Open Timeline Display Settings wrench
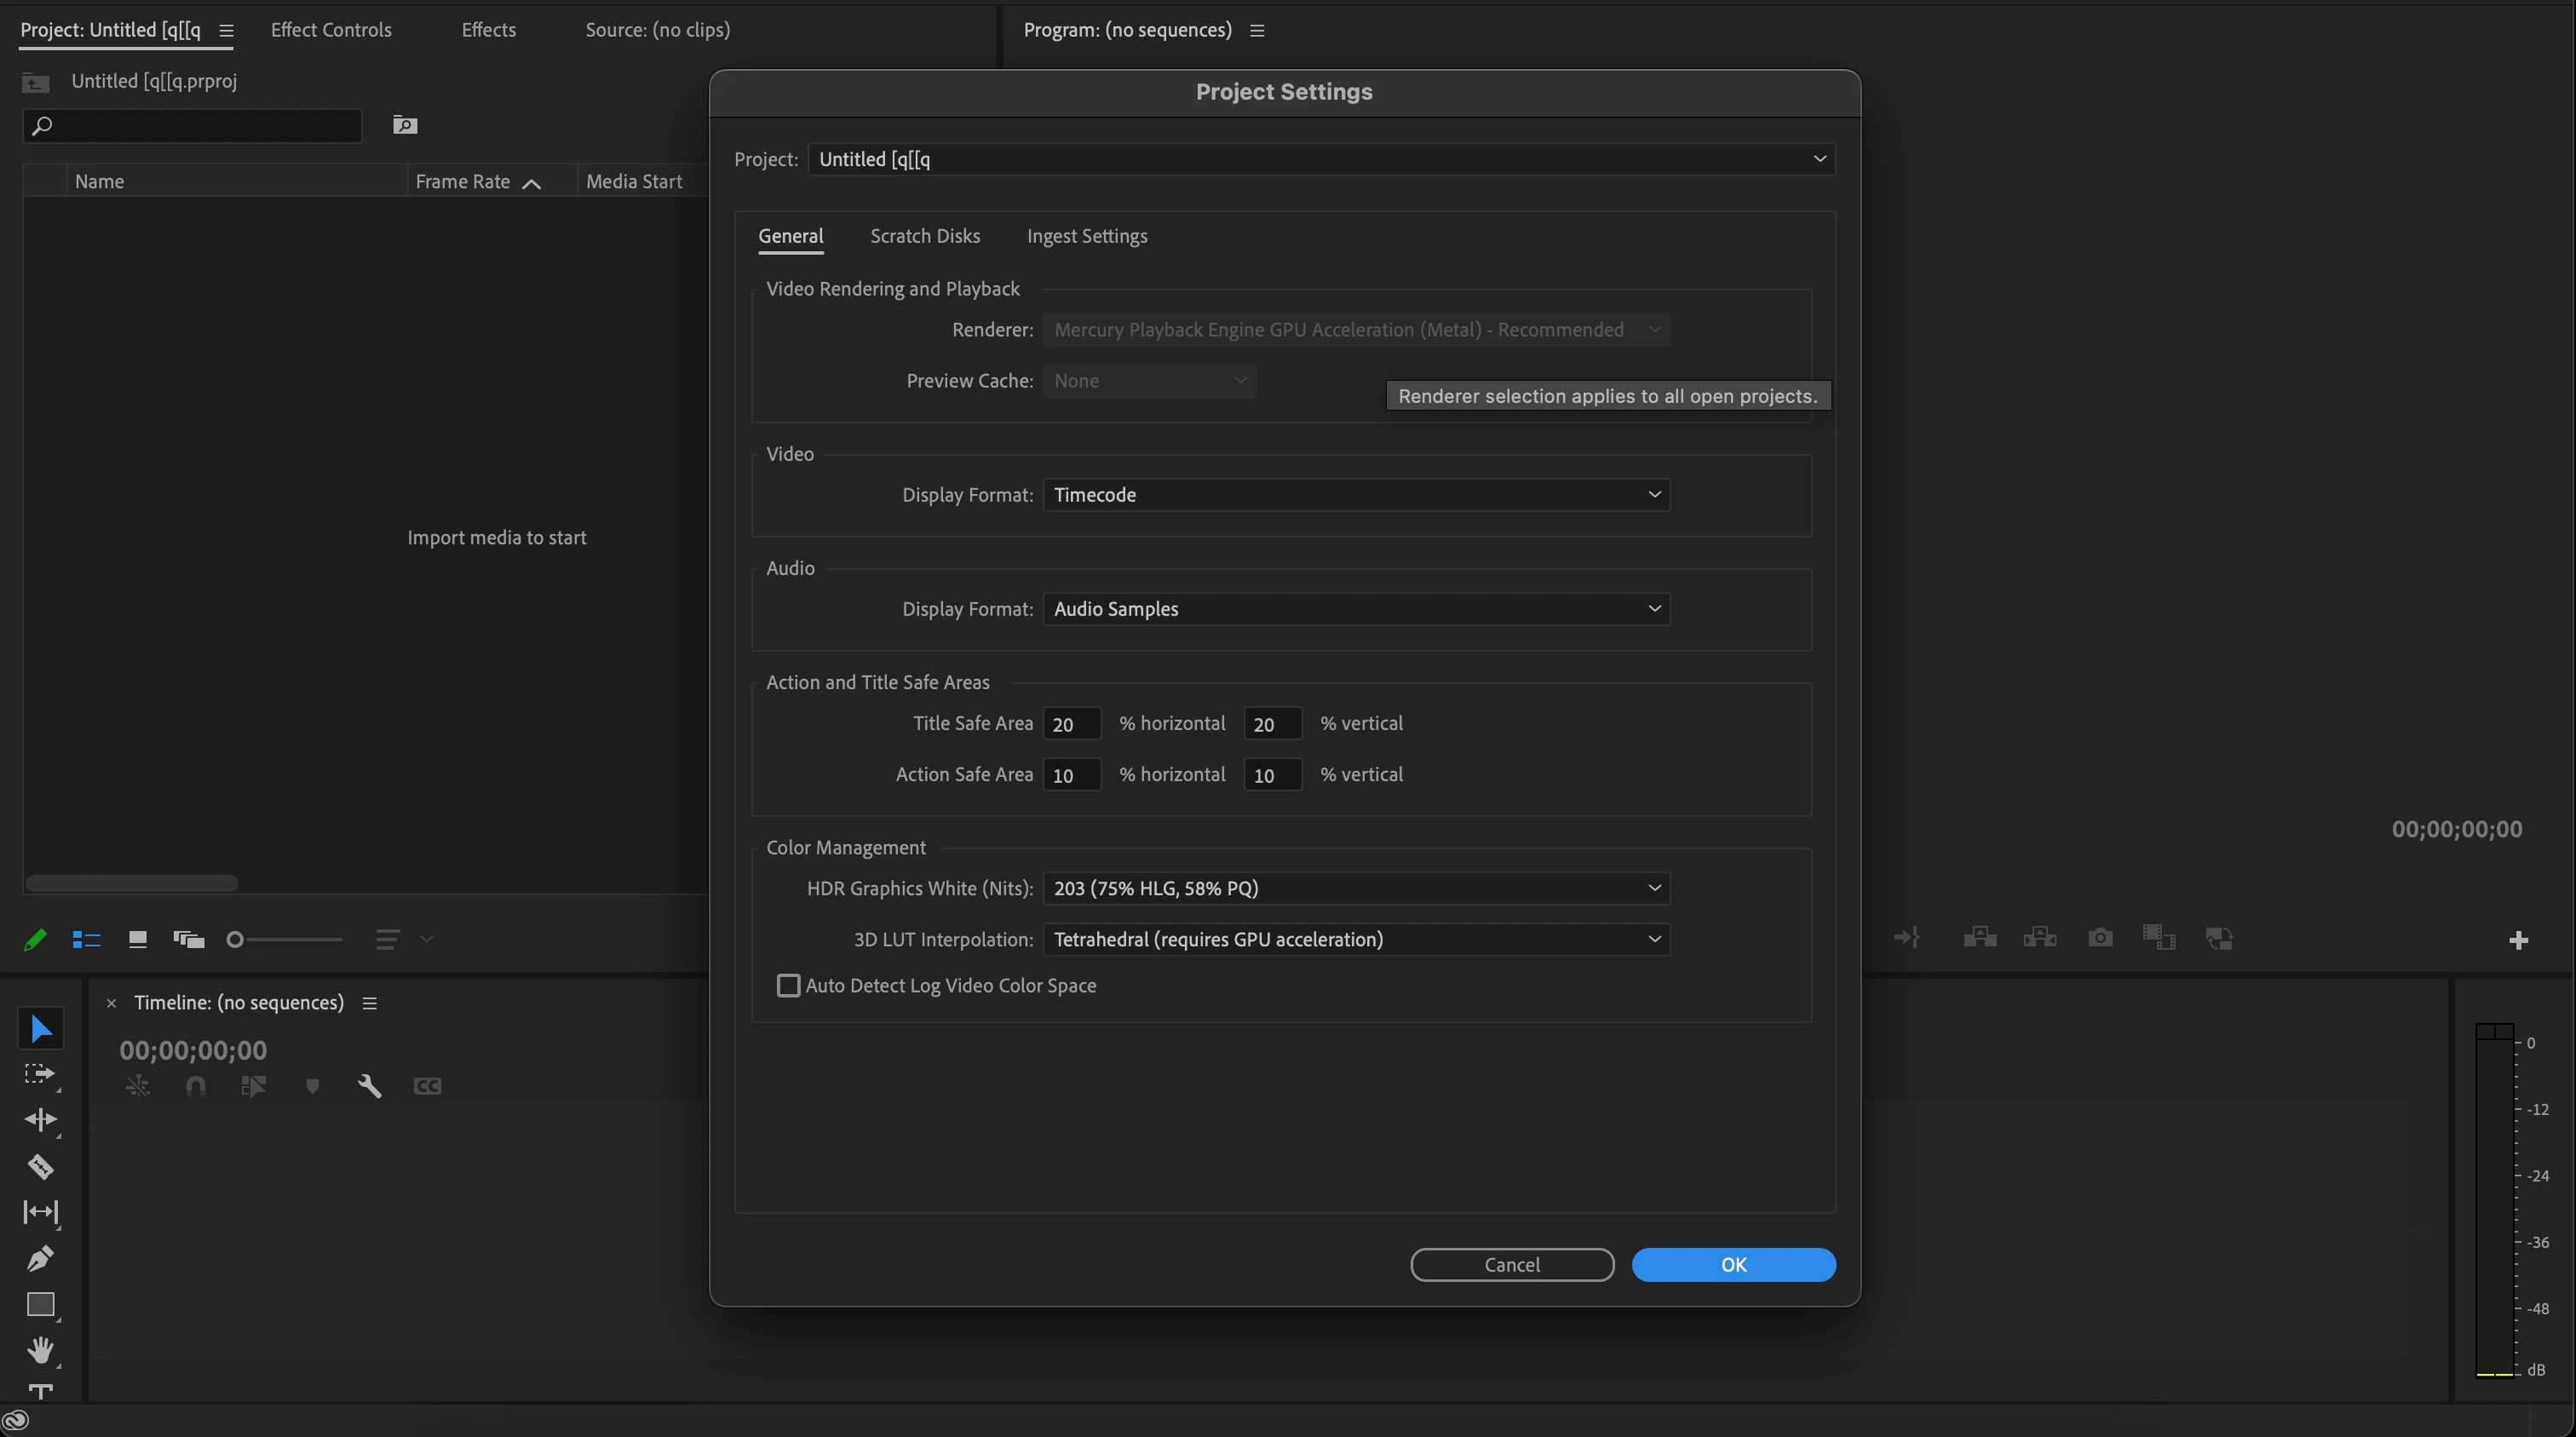This screenshot has height=1437, width=2576. pyautogui.click(x=369, y=1086)
